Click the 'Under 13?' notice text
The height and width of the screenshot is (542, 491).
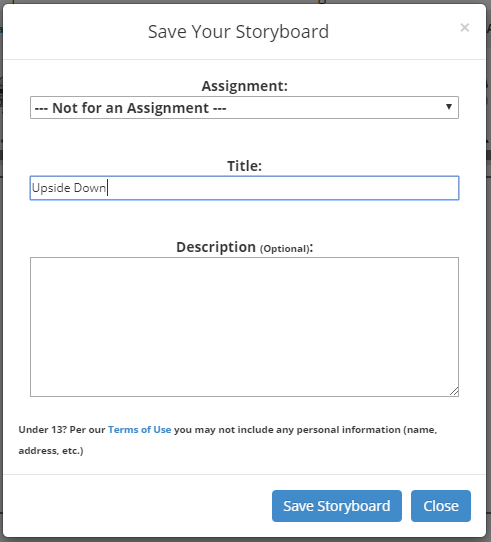pos(43,430)
